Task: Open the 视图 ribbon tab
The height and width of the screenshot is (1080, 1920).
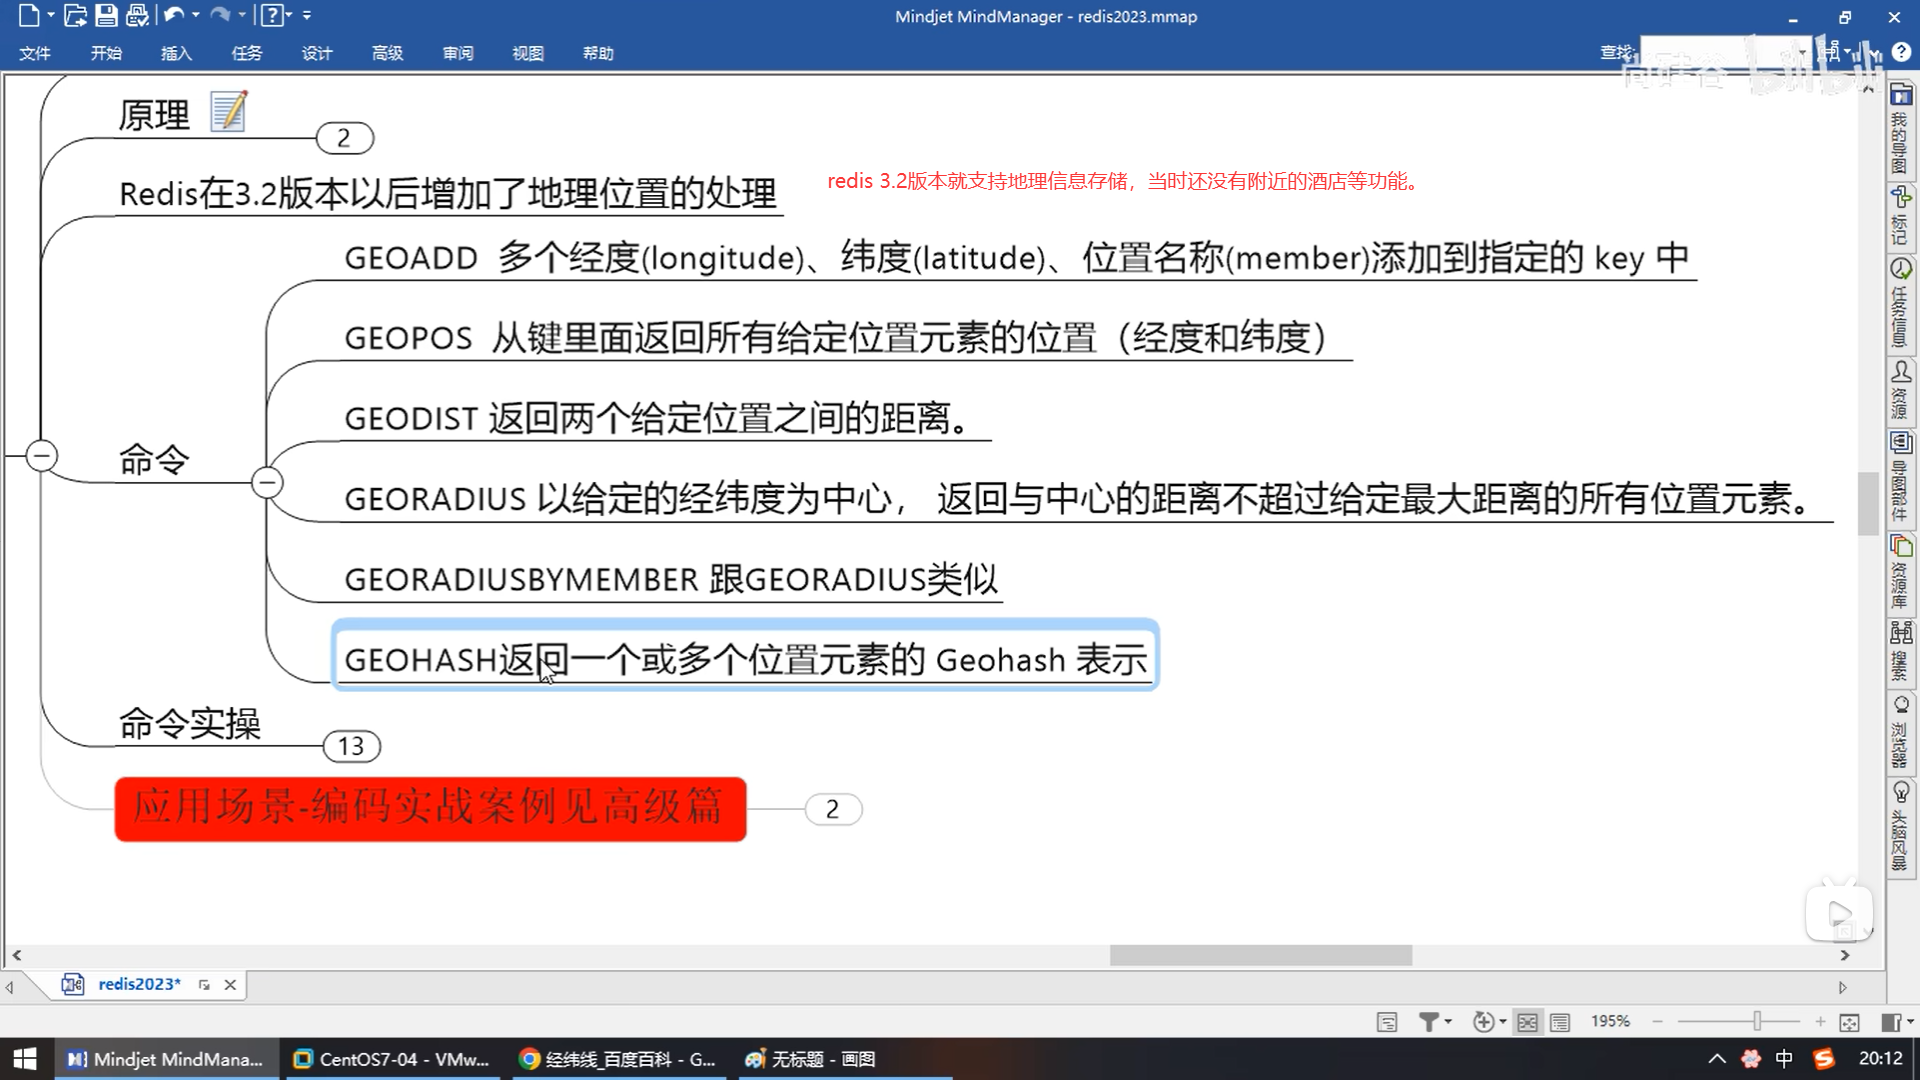Action: (527, 53)
